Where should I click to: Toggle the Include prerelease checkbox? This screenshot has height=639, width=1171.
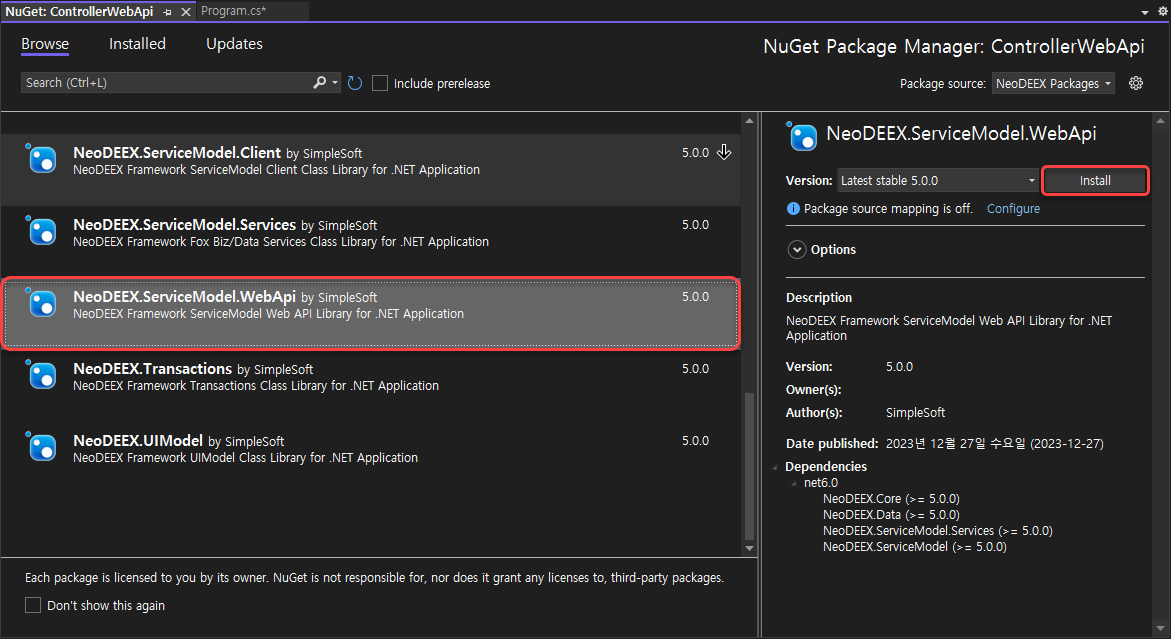(380, 83)
